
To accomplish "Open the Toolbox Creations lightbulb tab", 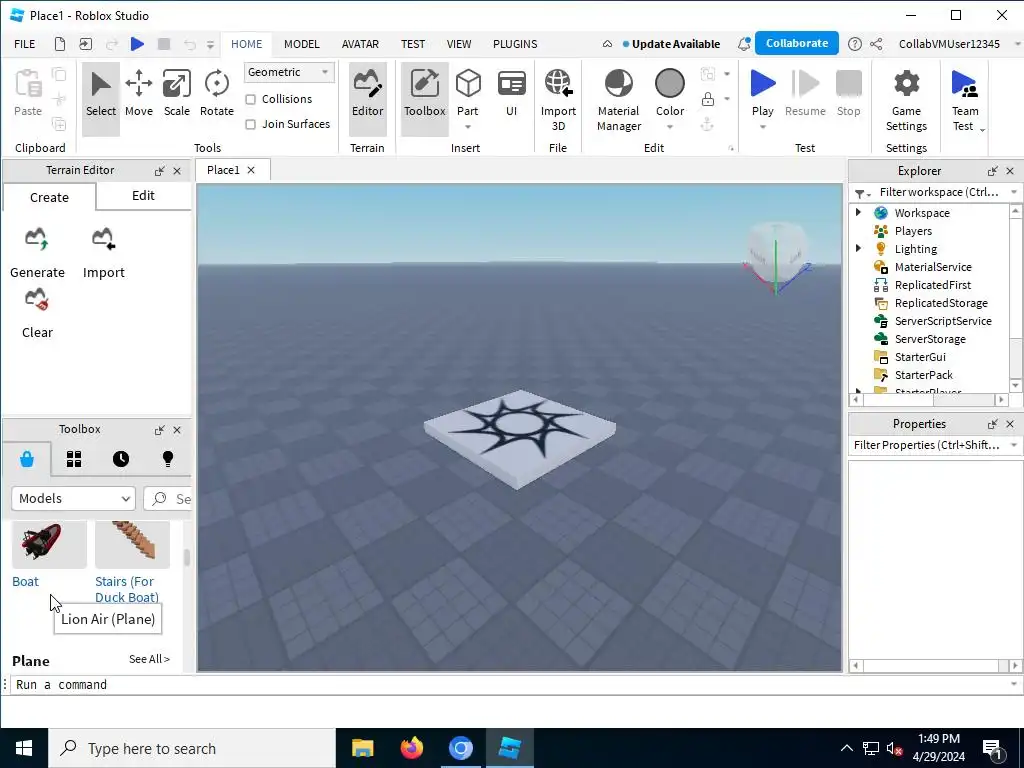I will coord(168,459).
